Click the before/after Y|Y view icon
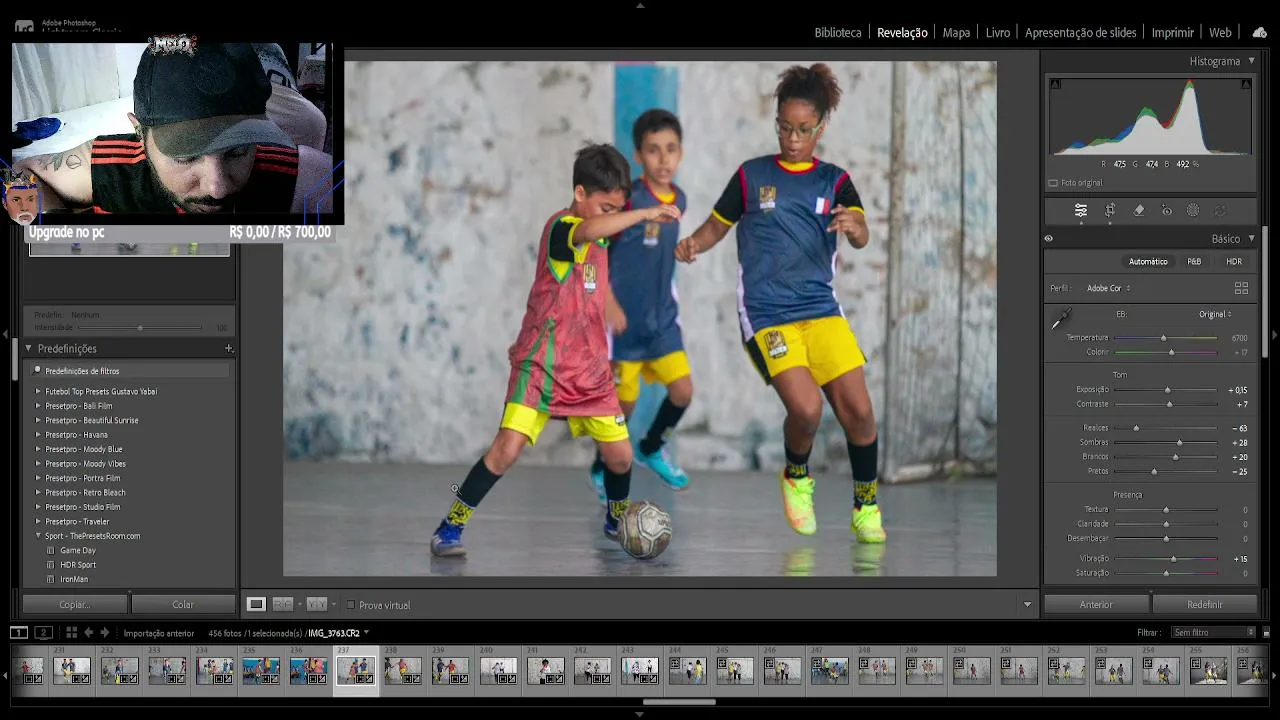Screen dimensions: 1280x720 point(316,604)
